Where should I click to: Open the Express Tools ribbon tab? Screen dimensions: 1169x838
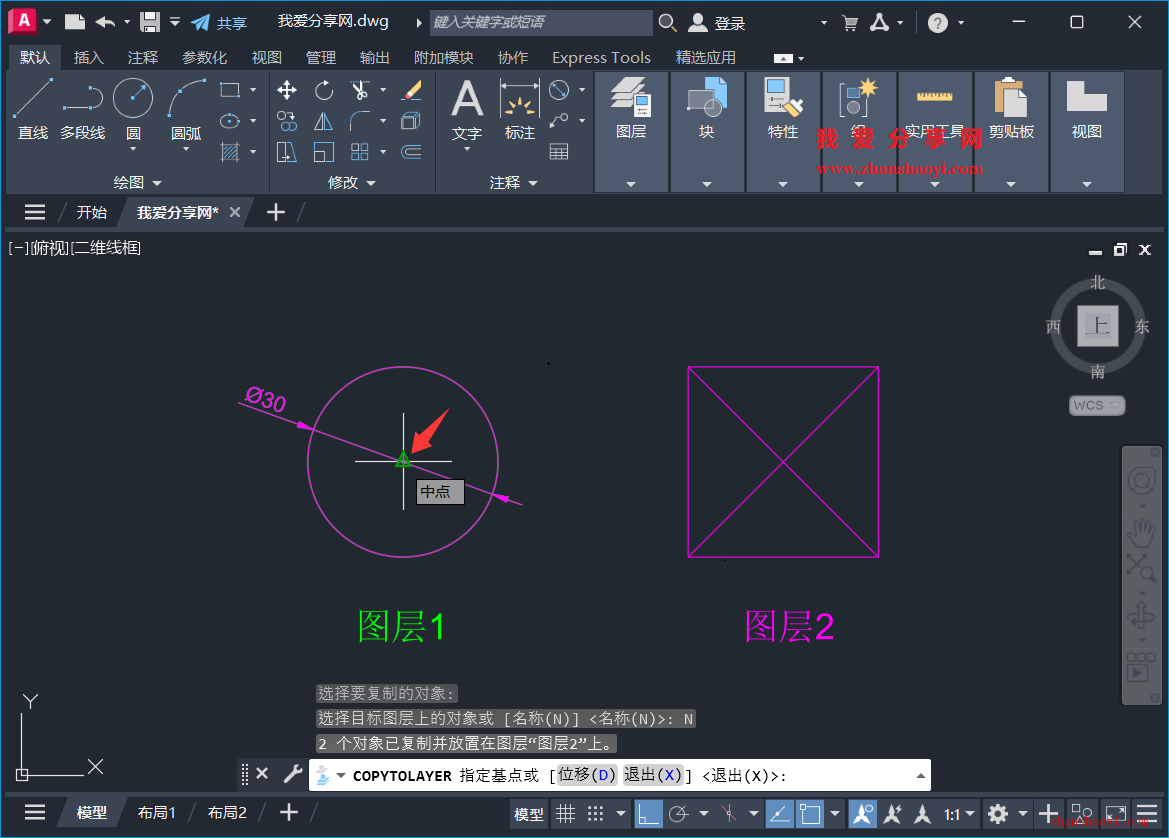tap(601, 57)
